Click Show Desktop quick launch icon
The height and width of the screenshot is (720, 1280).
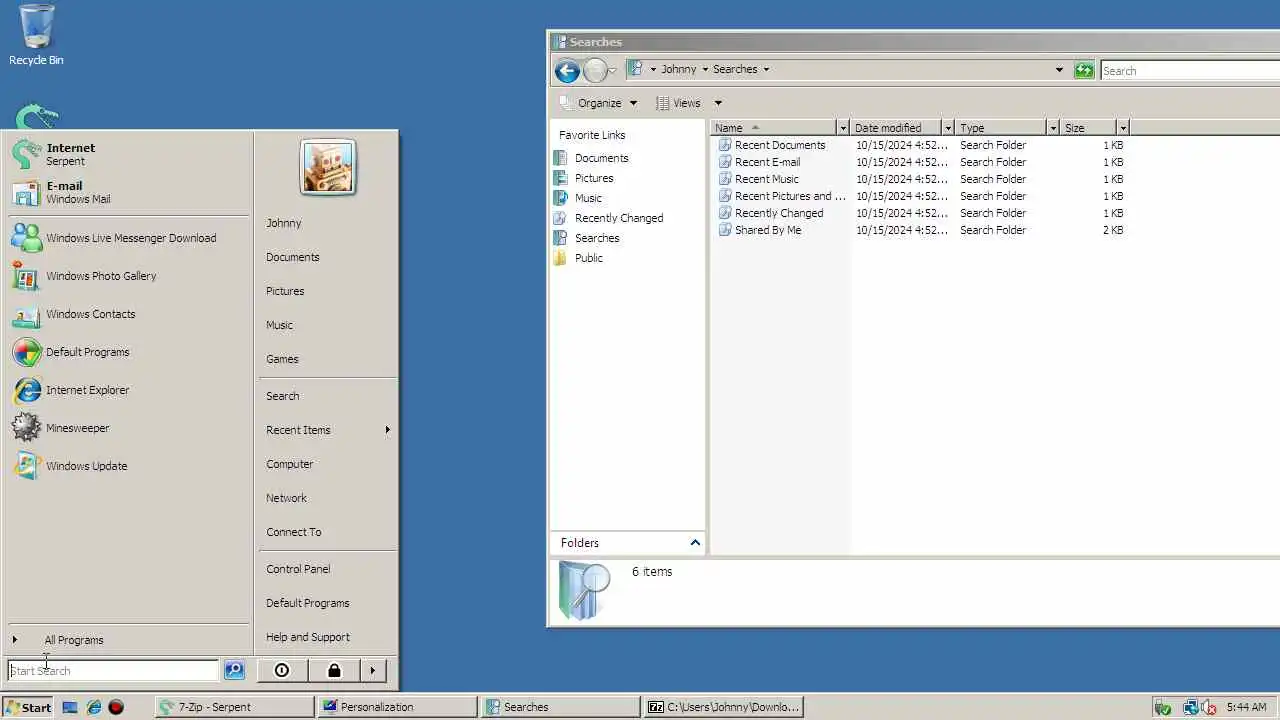70,707
